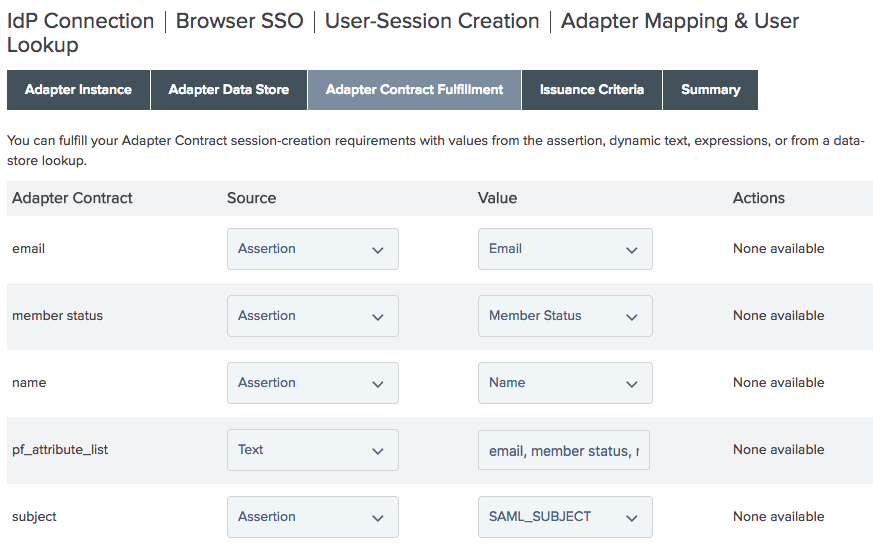Select the Adapter Contract Fulfillment tab
The width and height of the screenshot is (873, 552).
tap(414, 90)
